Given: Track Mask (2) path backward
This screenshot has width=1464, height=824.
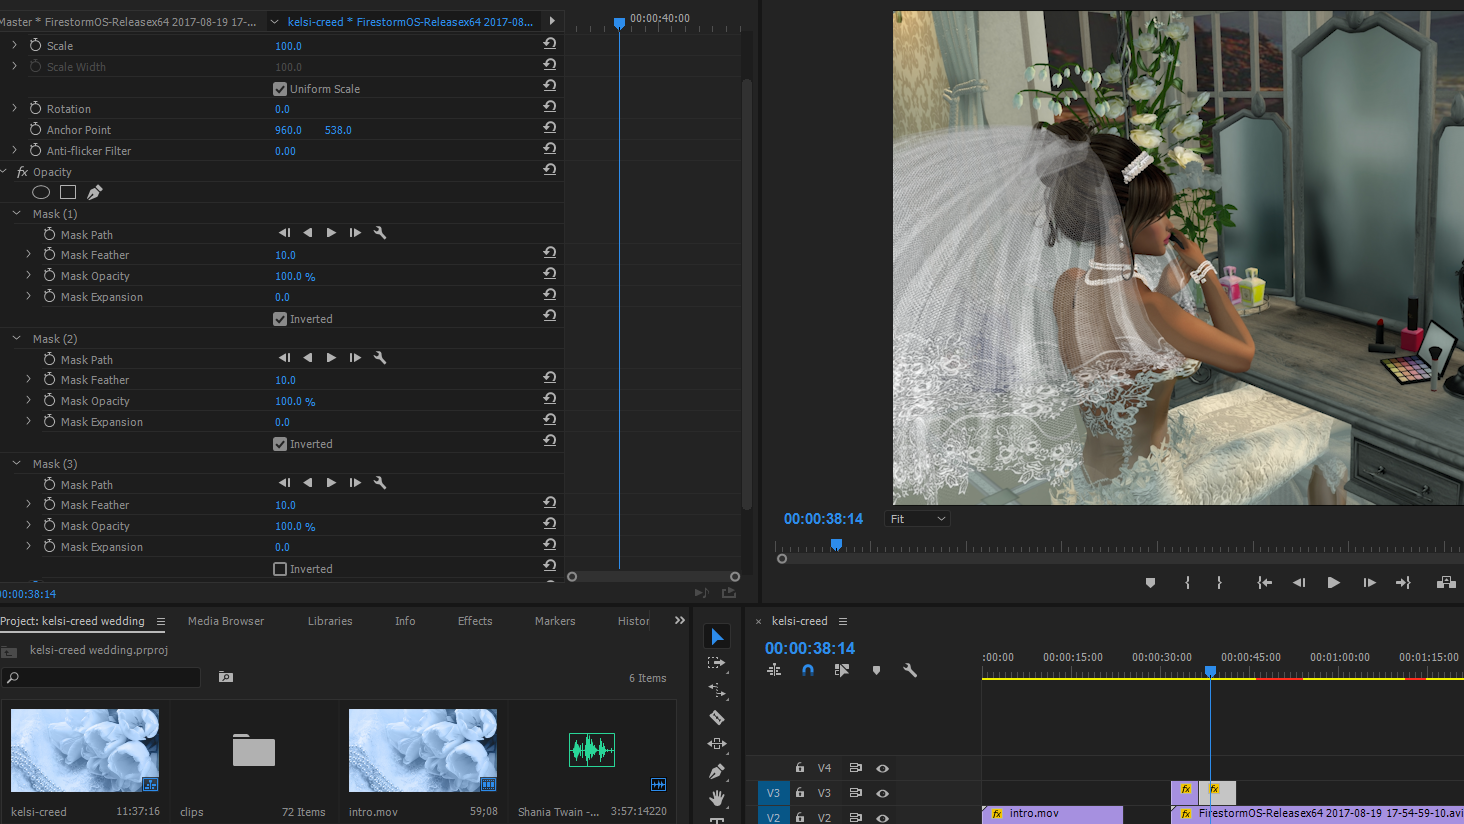Looking at the screenshot, I should tap(307, 357).
